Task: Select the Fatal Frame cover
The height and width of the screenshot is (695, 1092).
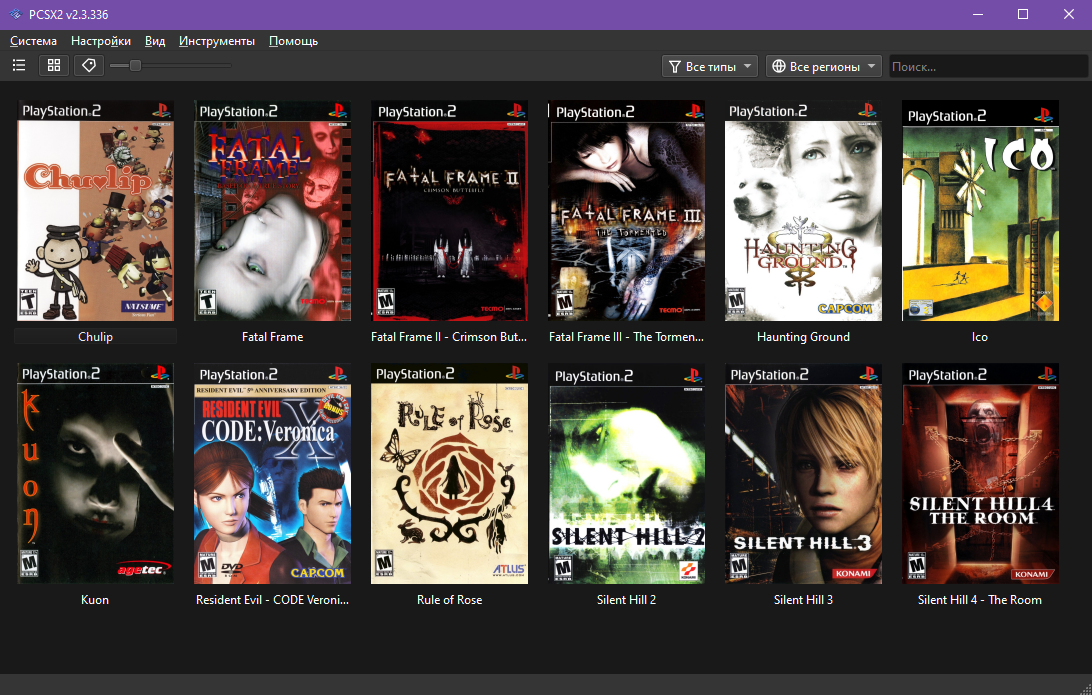Action: pos(272,210)
